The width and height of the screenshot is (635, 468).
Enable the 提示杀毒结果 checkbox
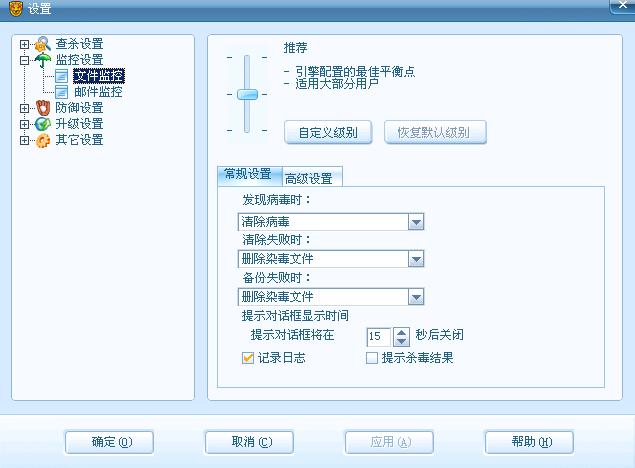click(371, 358)
